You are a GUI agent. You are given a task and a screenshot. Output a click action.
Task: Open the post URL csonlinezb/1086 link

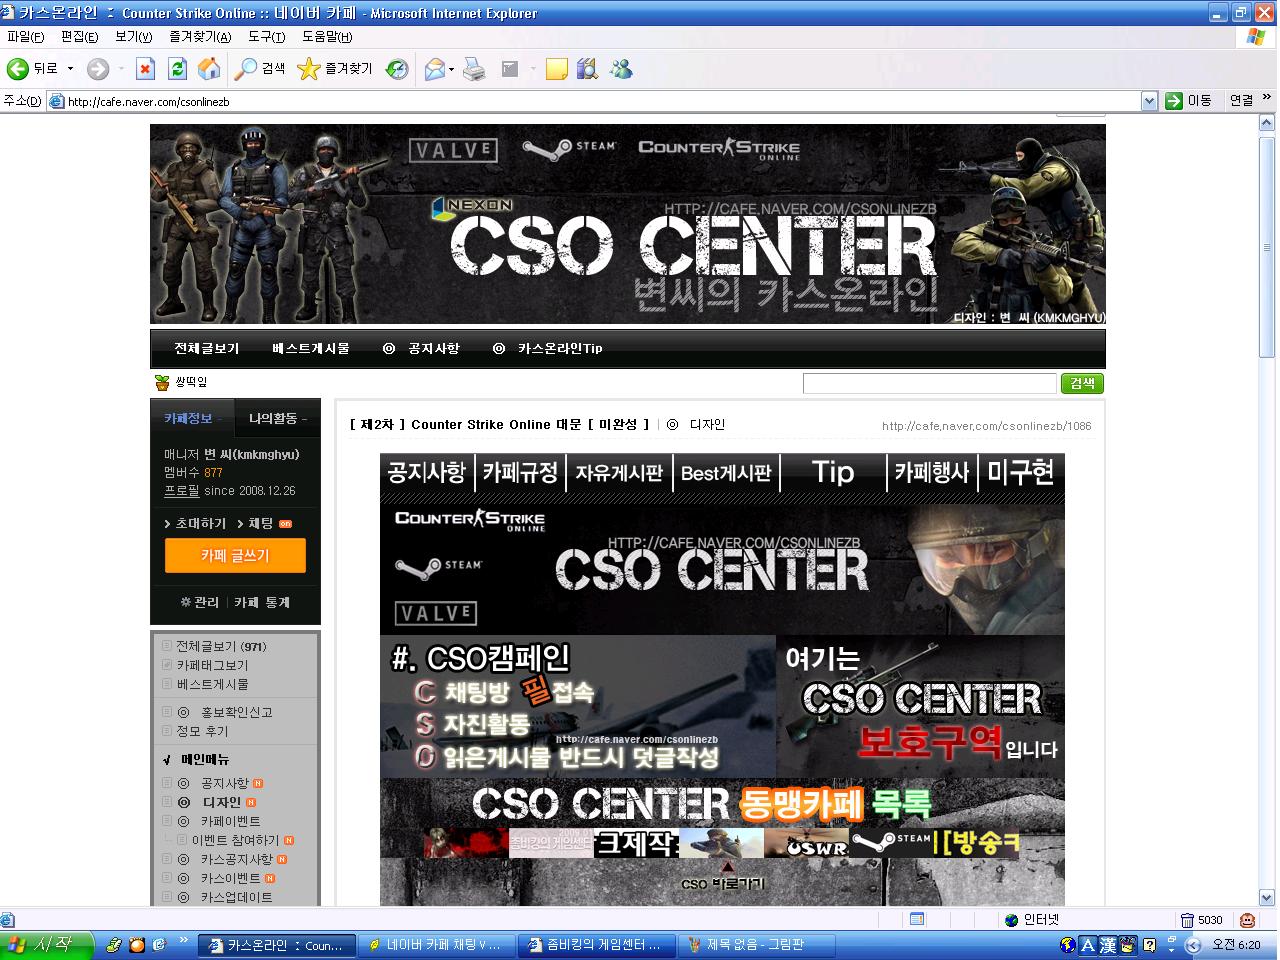point(986,426)
